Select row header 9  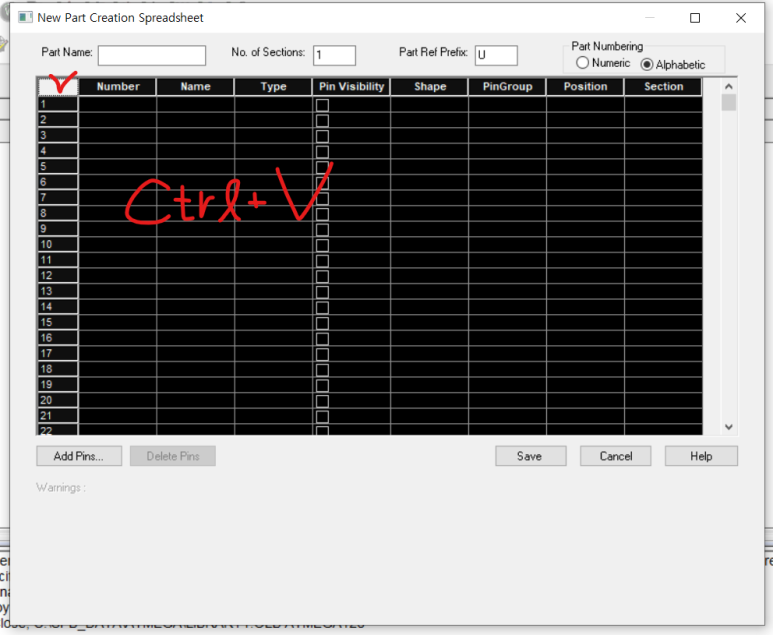(58, 229)
